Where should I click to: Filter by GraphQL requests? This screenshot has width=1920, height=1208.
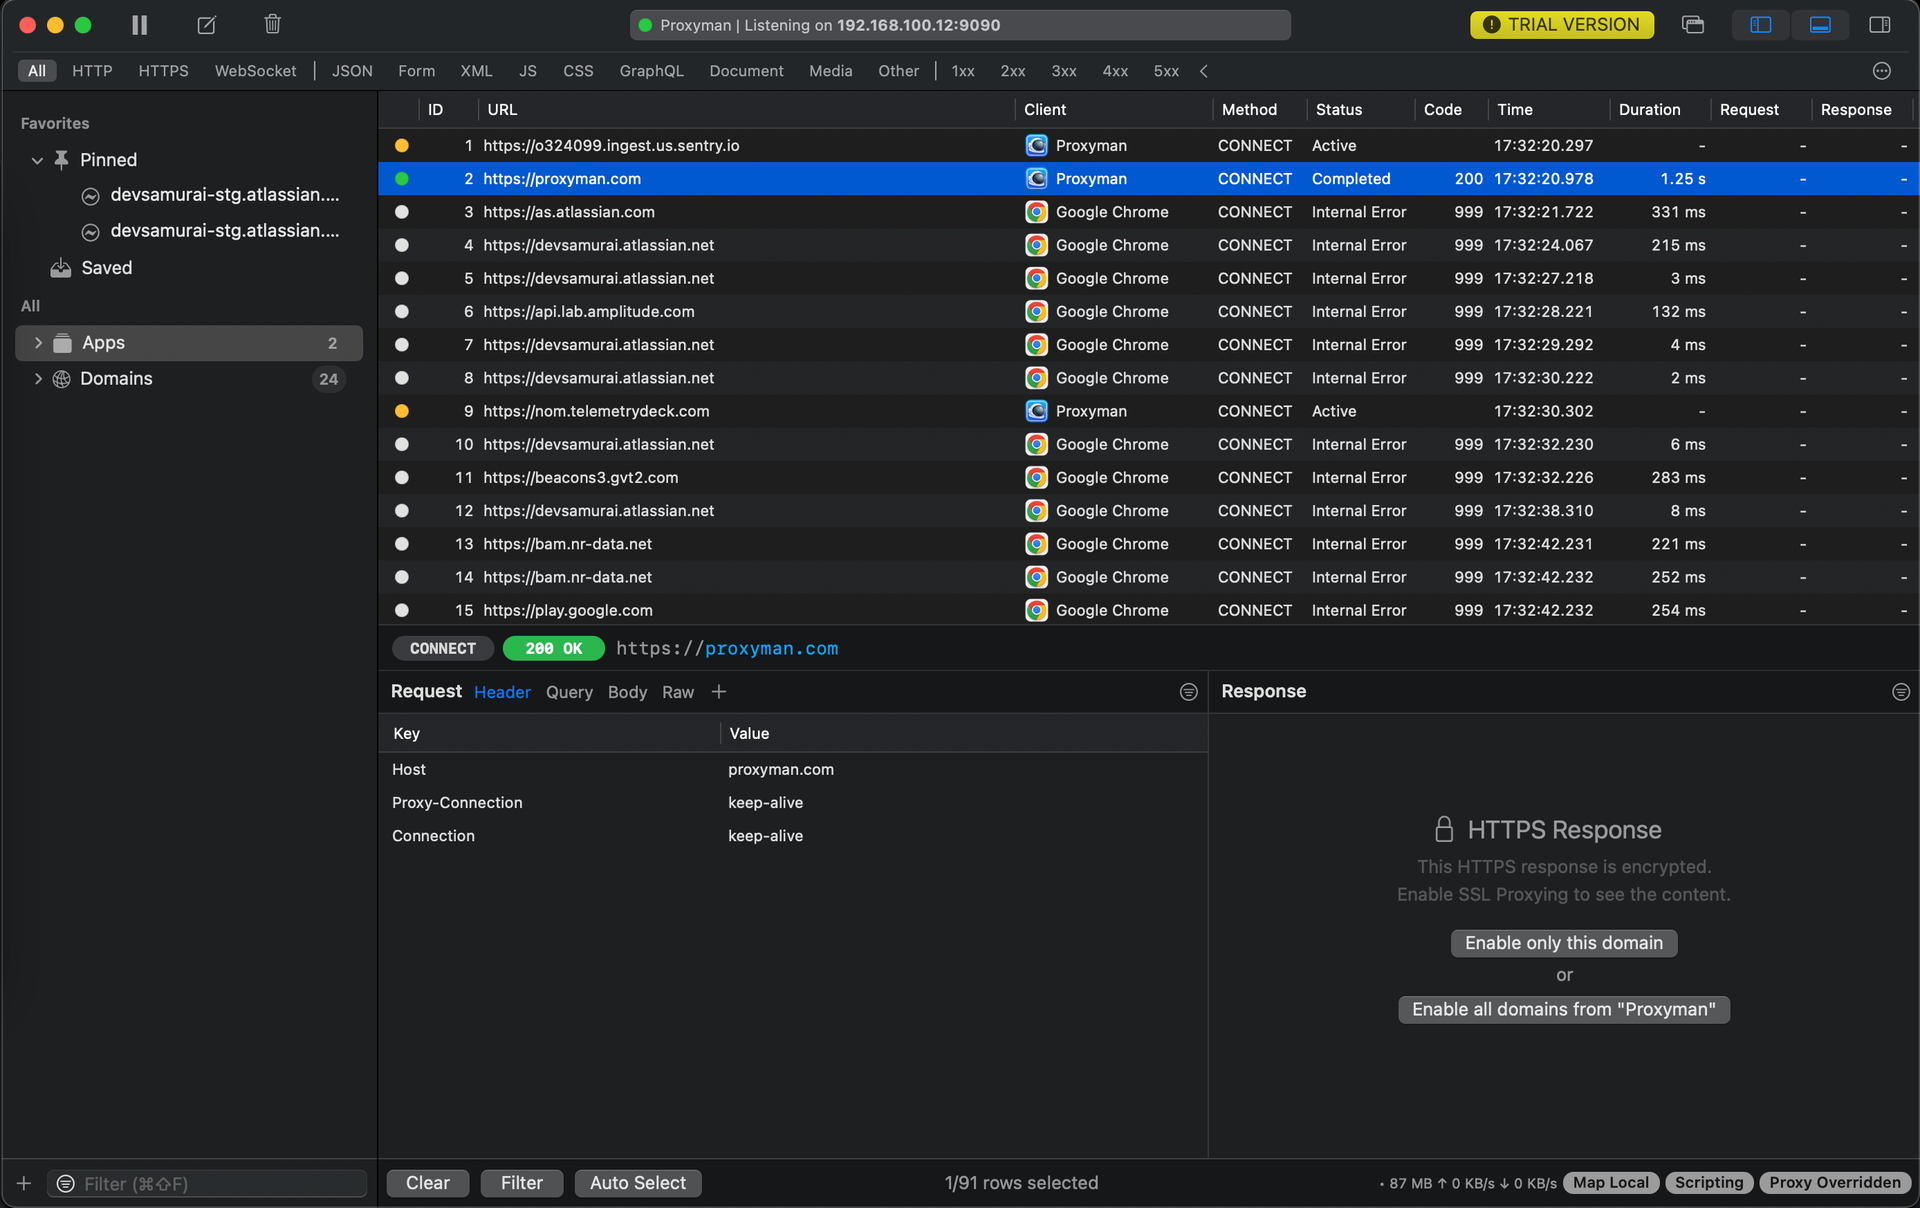tap(651, 71)
